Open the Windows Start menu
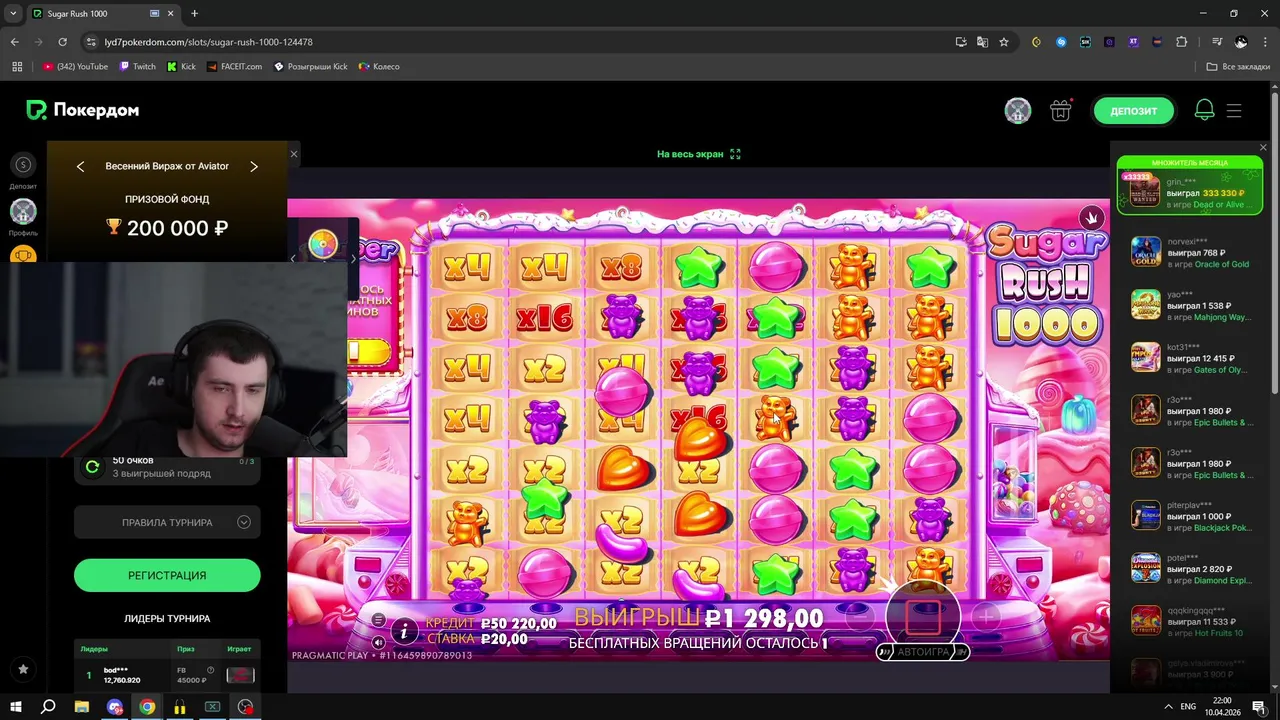The height and width of the screenshot is (720, 1280). click(16, 707)
